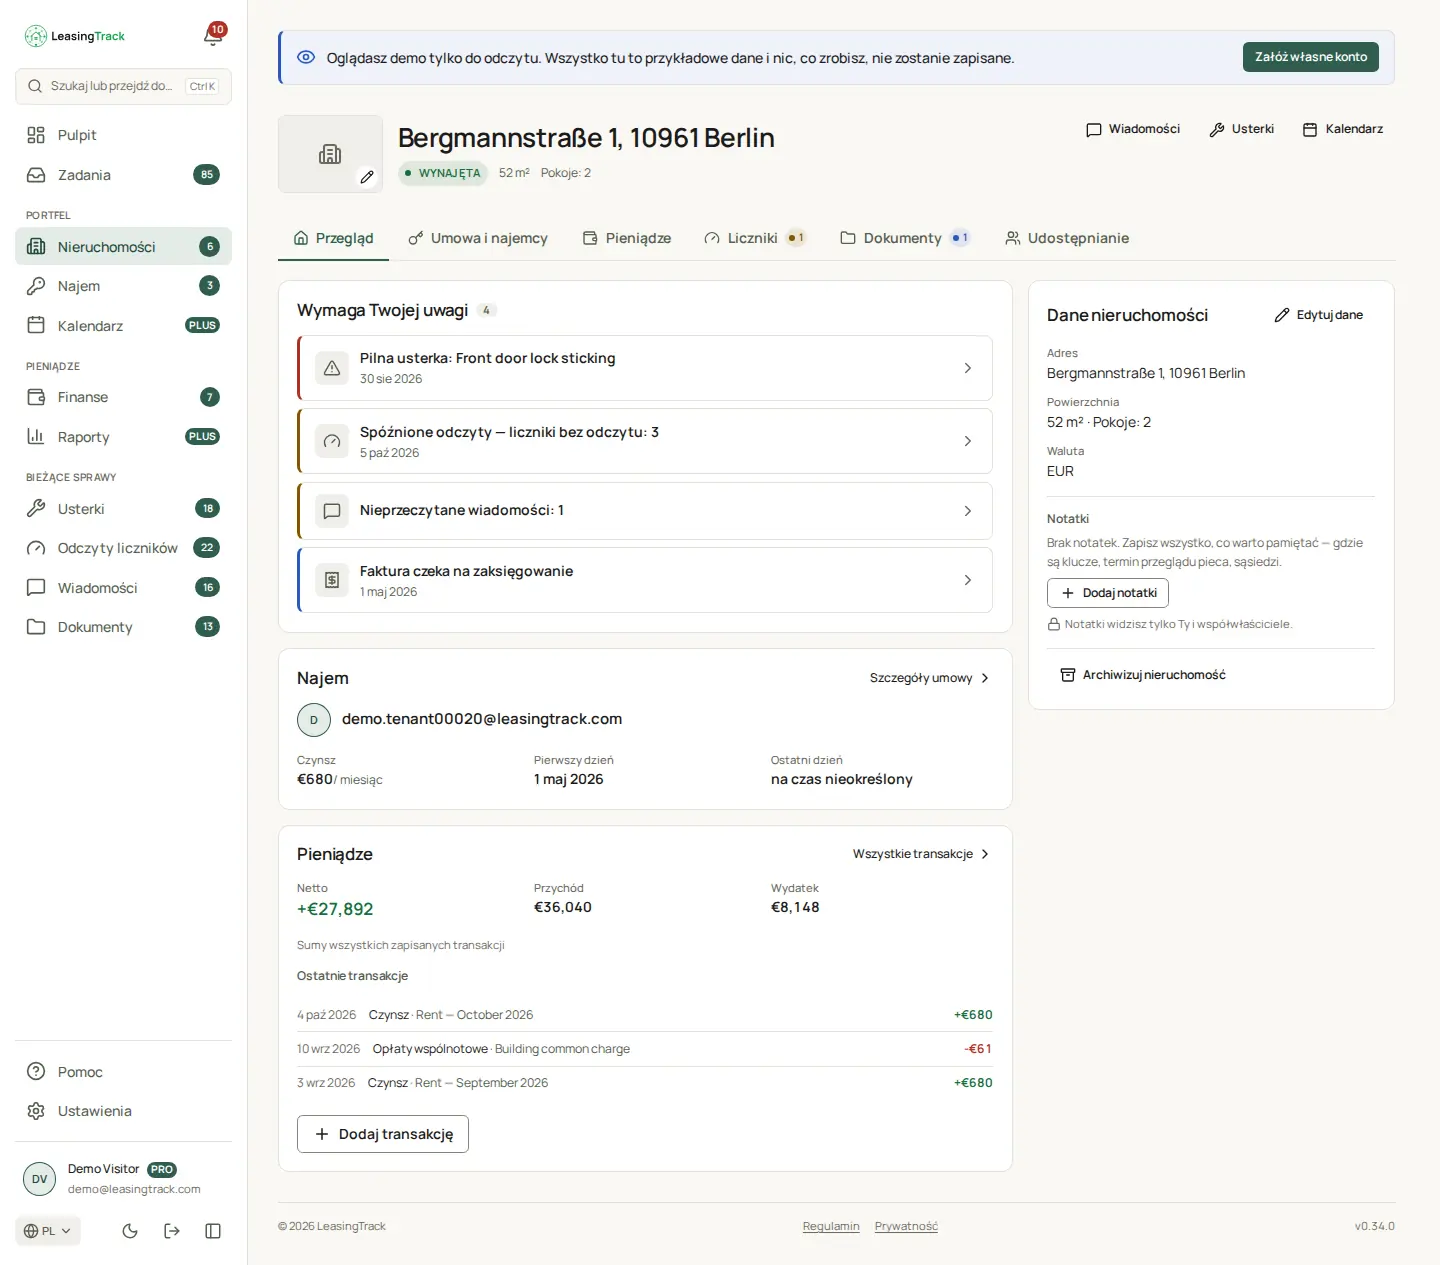Click Edytuj dane button
The image size is (1440, 1265).
1319,315
